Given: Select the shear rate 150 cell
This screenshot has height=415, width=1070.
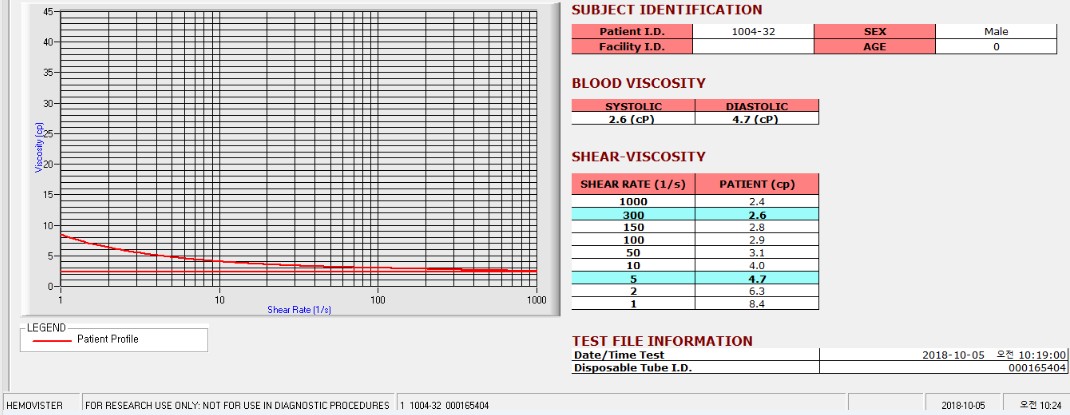Looking at the screenshot, I should coord(633,227).
